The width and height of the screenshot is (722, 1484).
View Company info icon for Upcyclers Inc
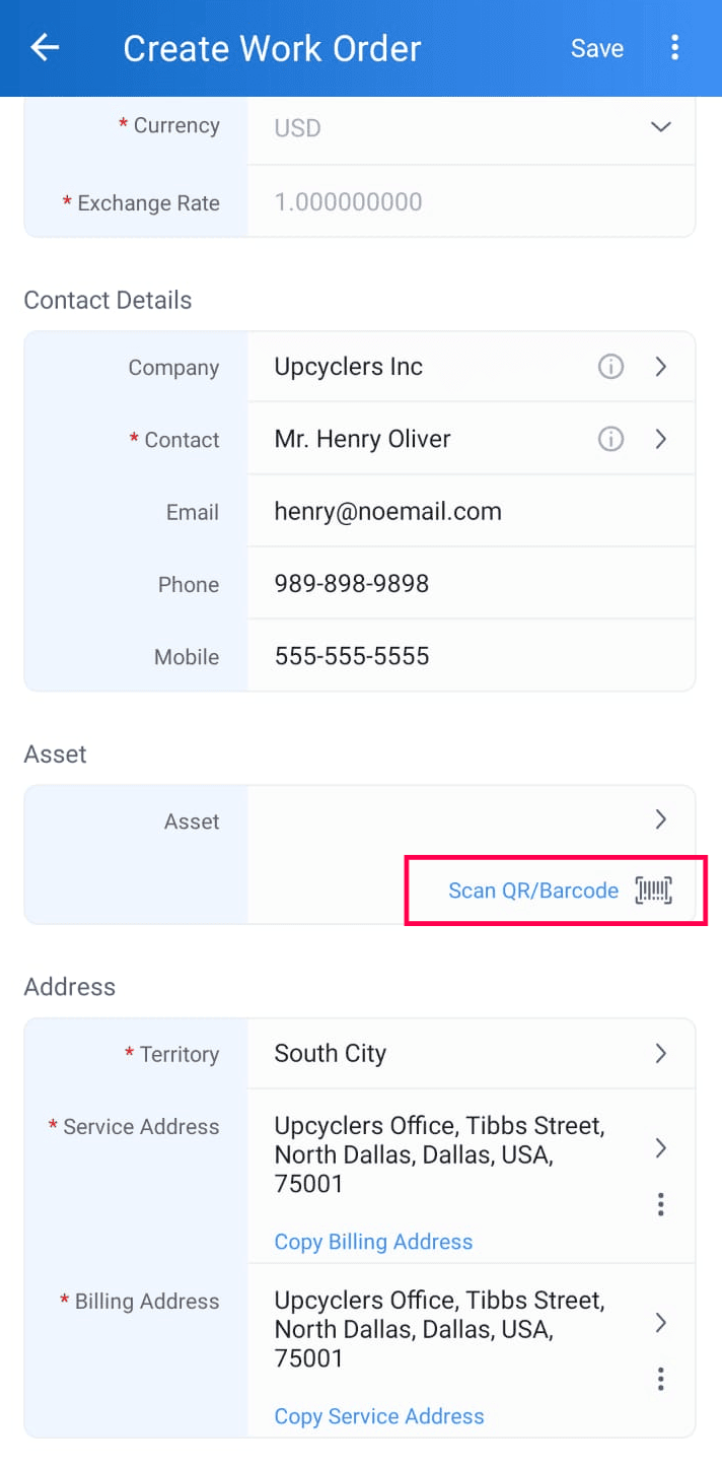[x=611, y=367]
